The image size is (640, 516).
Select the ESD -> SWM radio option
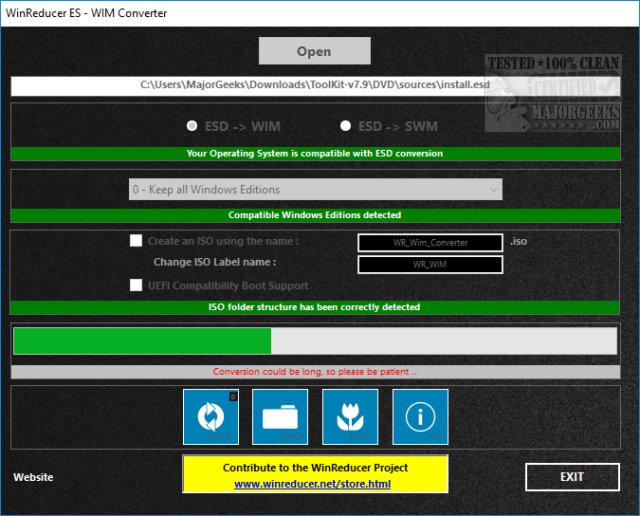346,126
